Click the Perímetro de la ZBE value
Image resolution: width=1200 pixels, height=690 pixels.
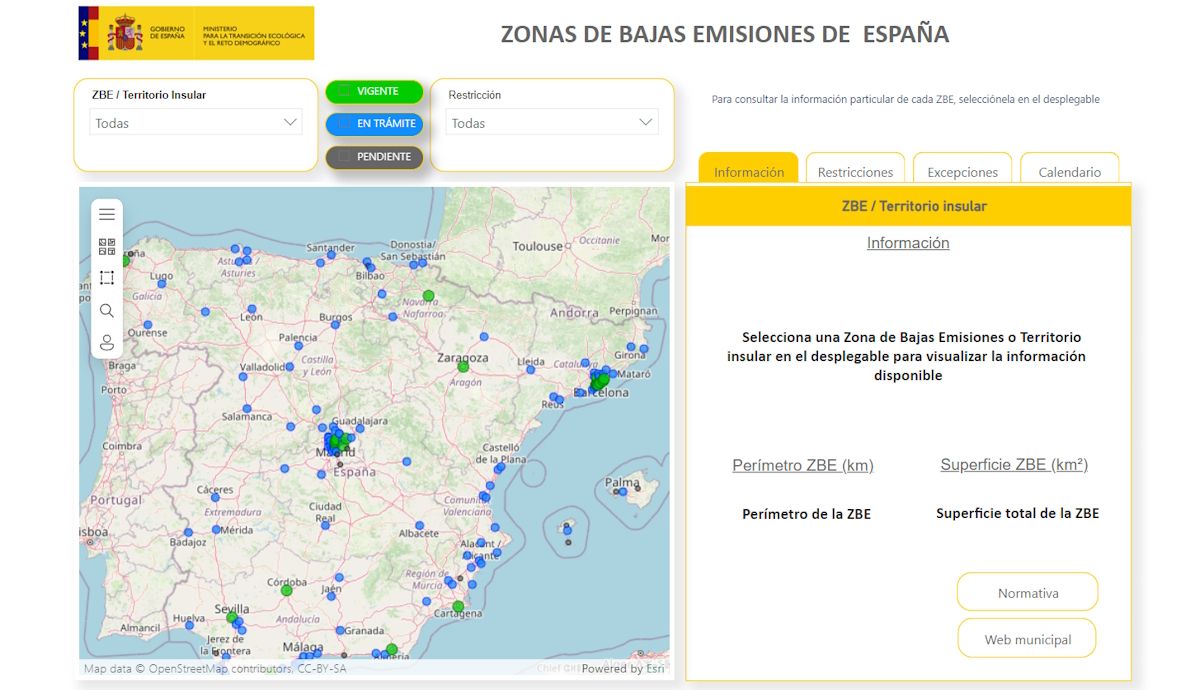806,514
